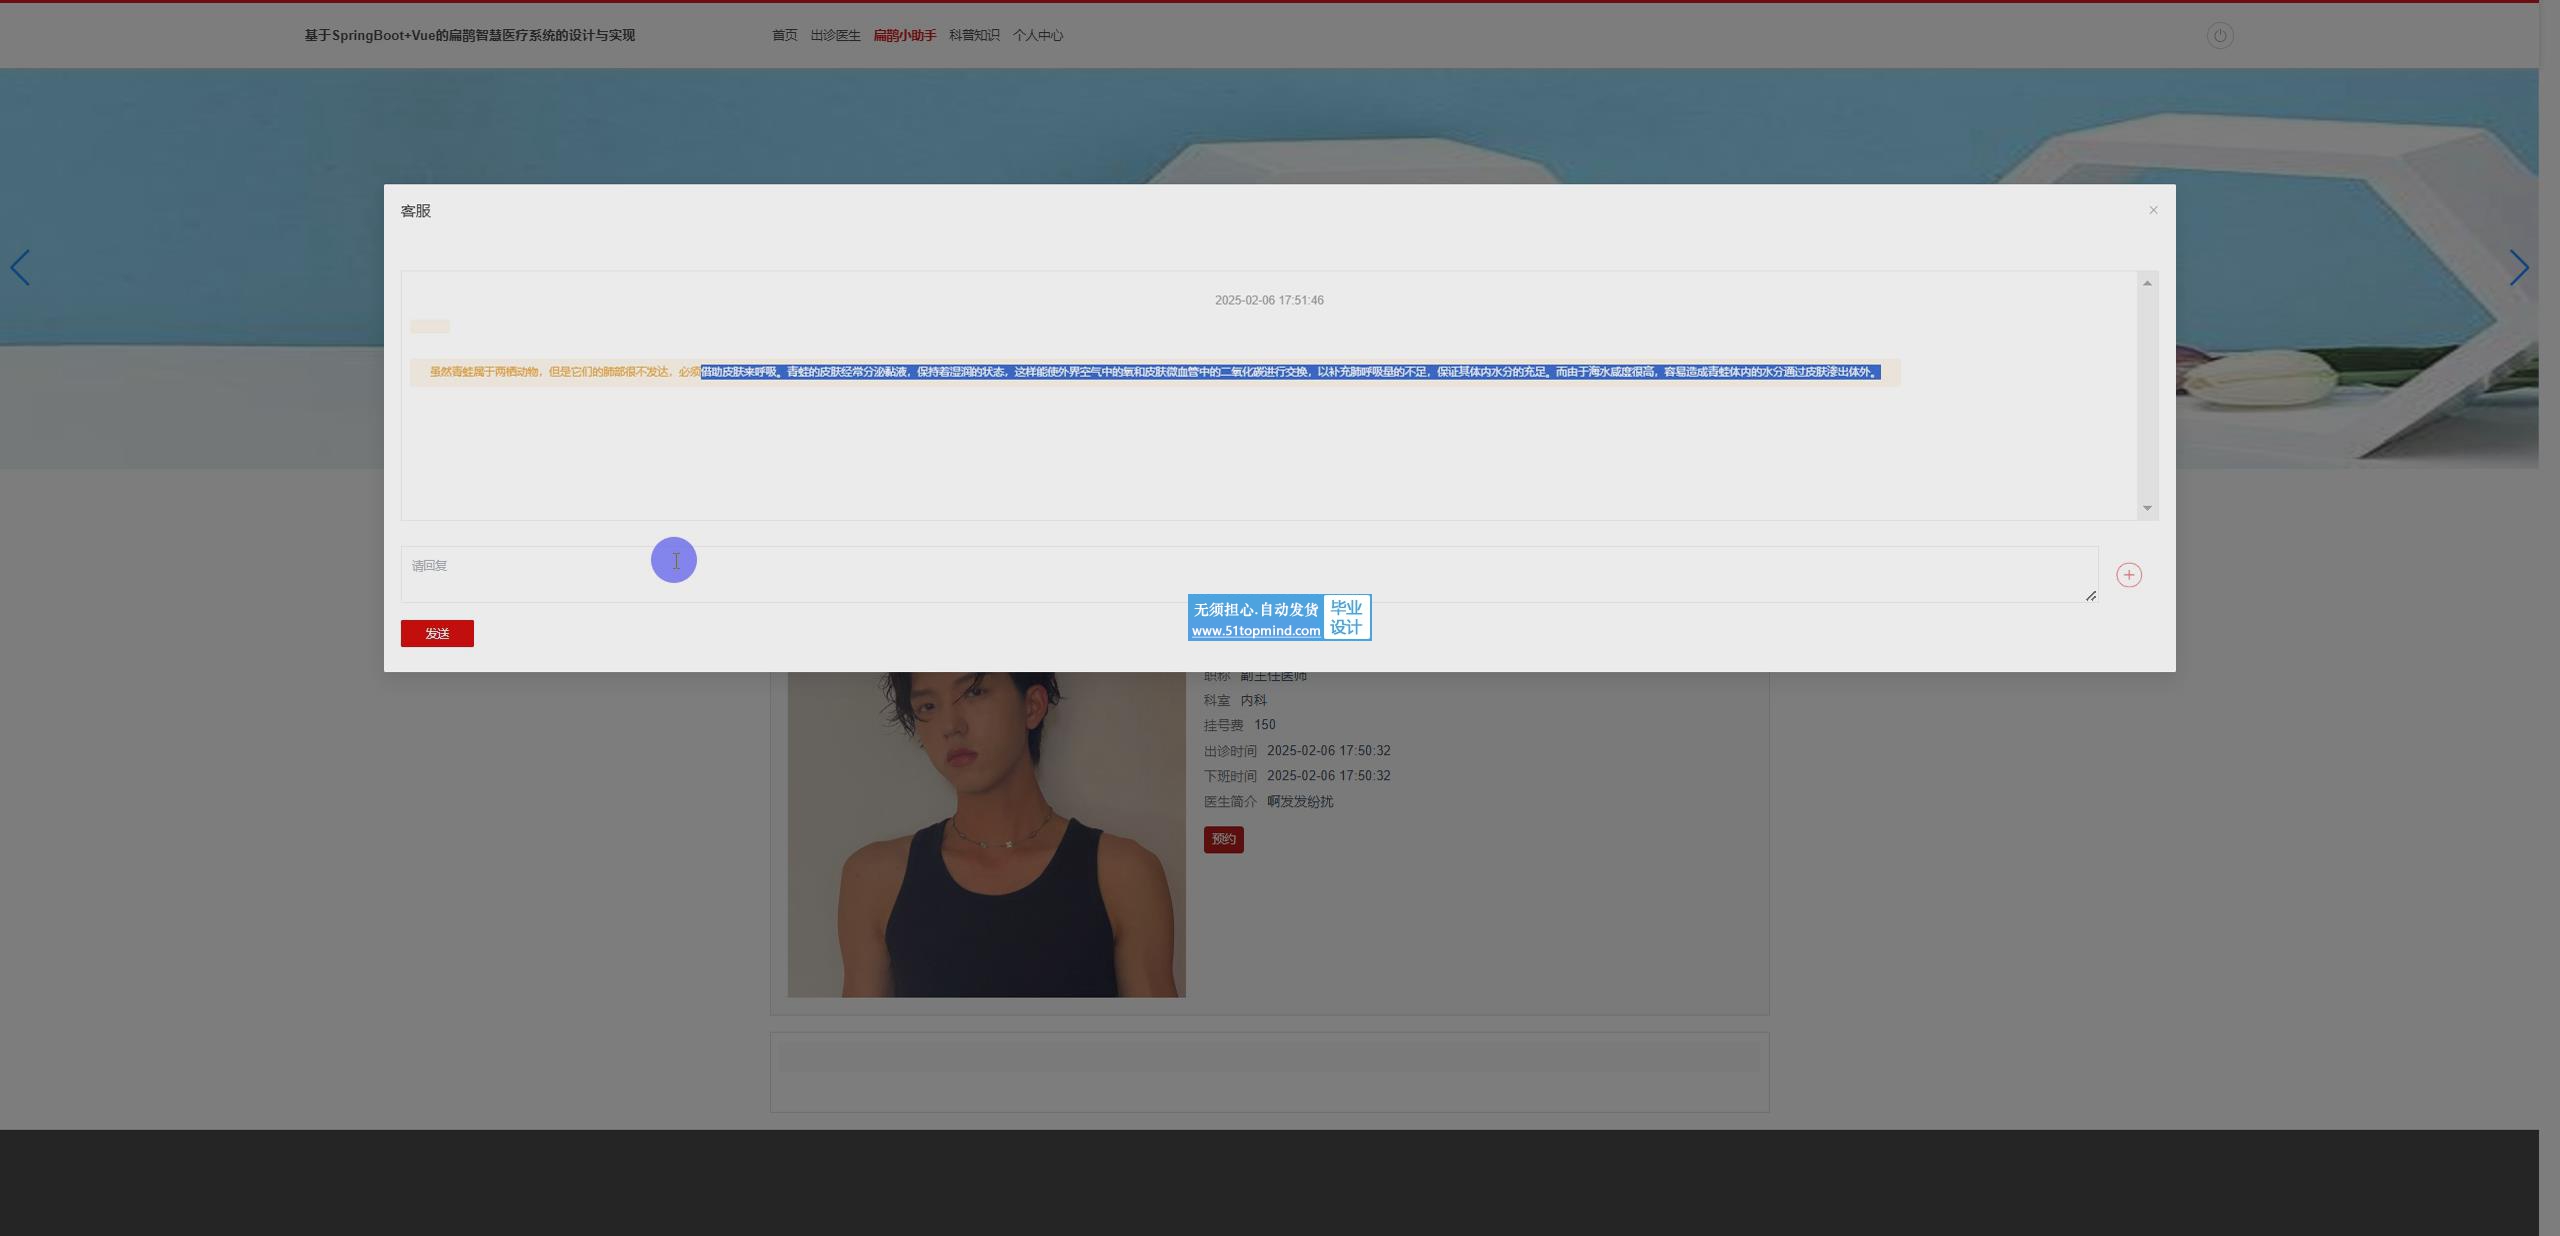Open the 出诊医生 menu item
Viewport: 2560px width, 1236px height.
coord(835,36)
